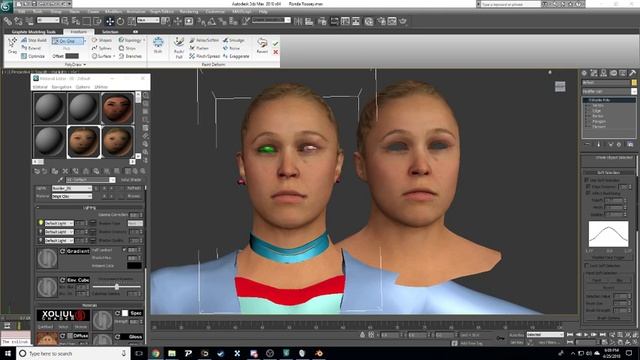The width and height of the screenshot is (640, 360).
Task: Open the Align tool
Action: tap(309, 21)
